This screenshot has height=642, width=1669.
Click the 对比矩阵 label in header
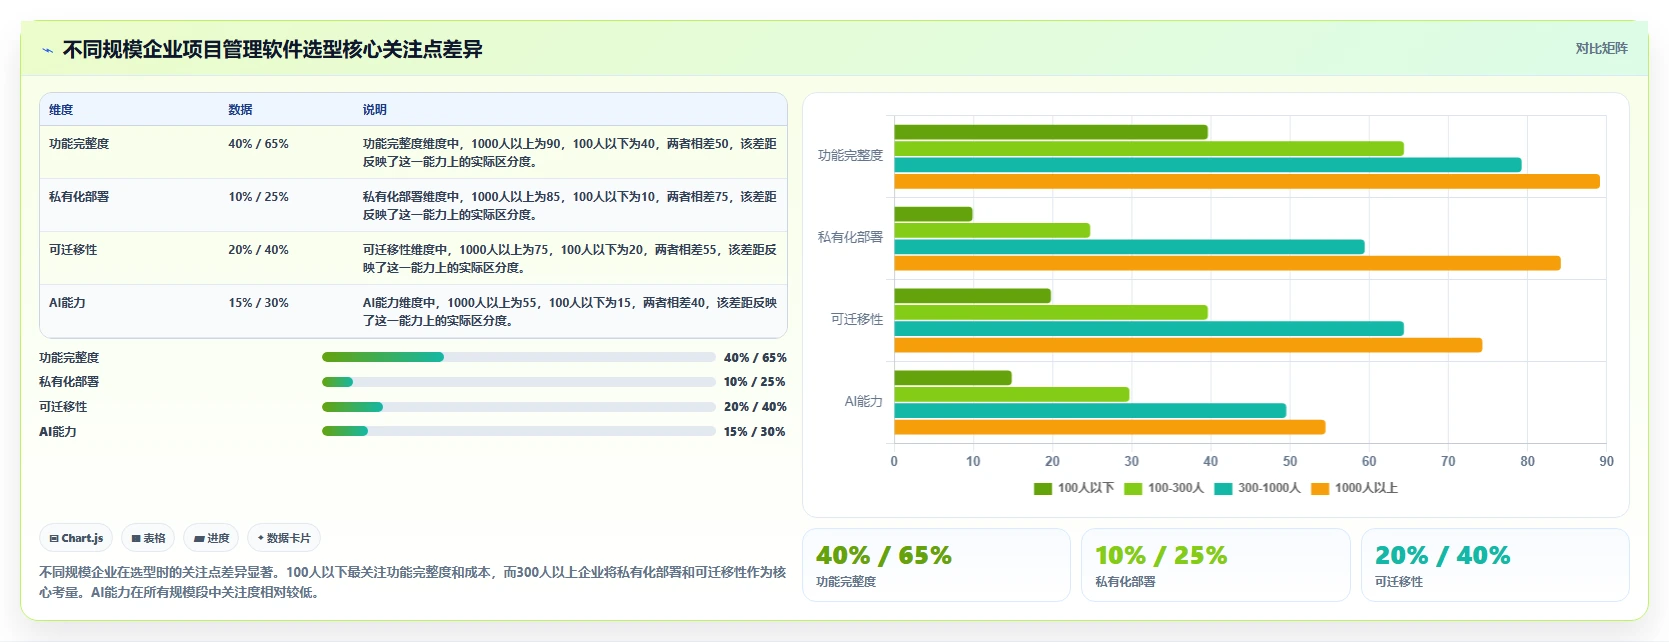(x=1601, y=48)
